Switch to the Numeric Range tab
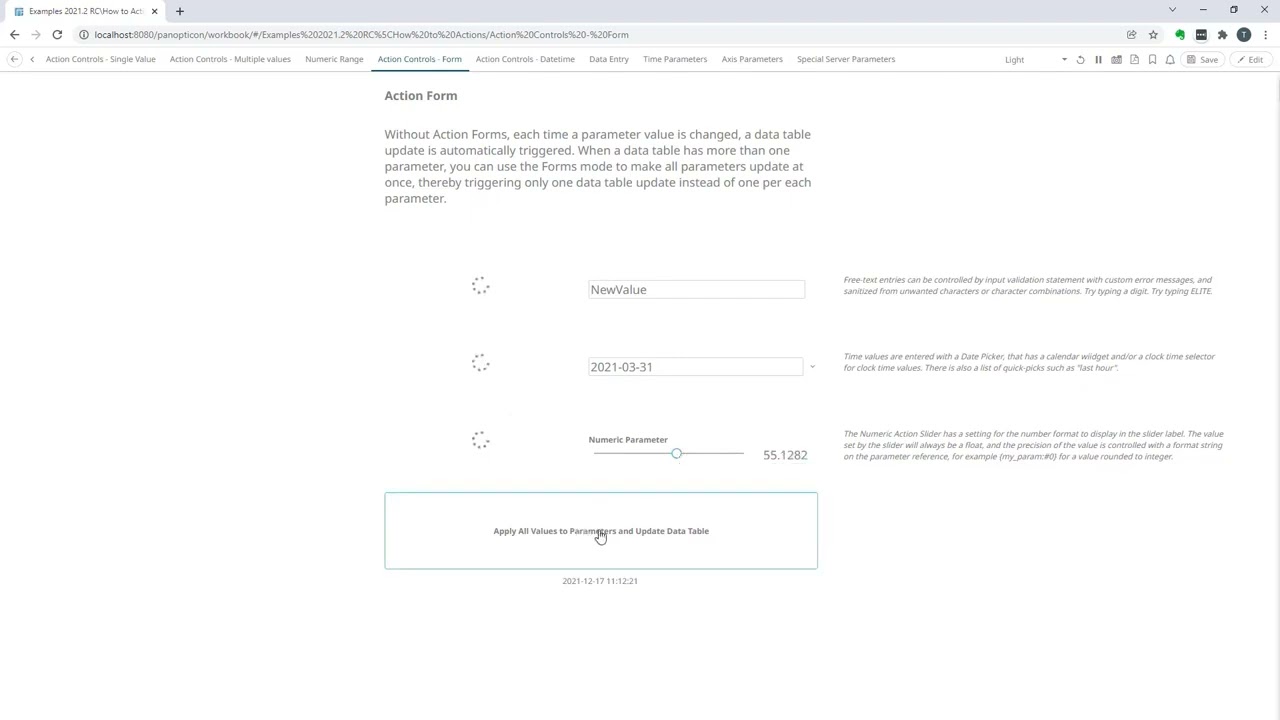 click(x=334, y=59)
